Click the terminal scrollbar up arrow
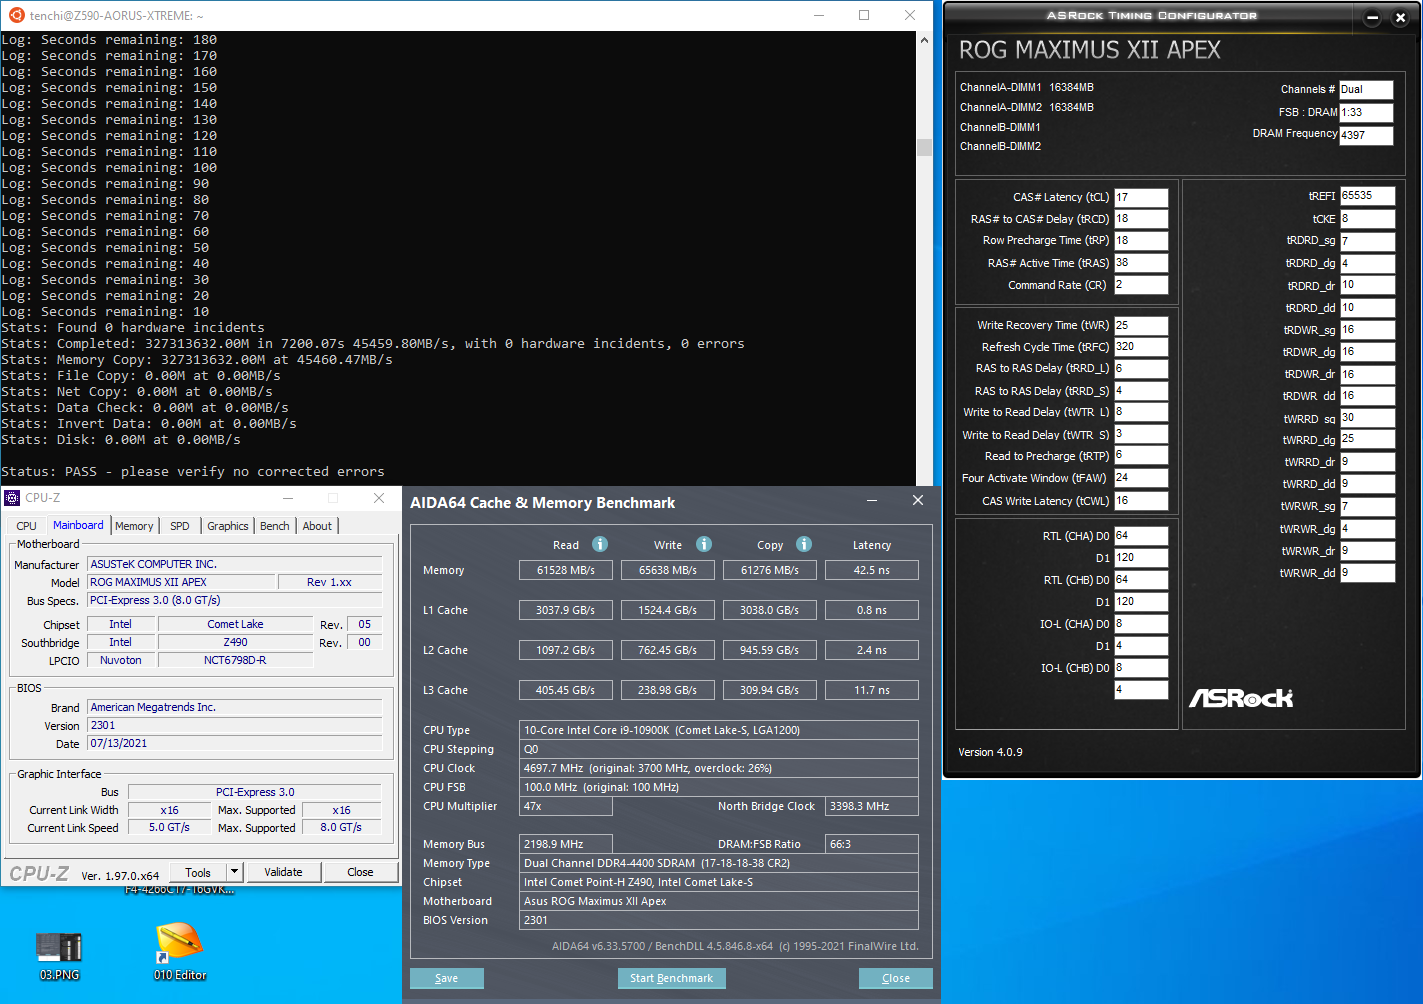 coord(925,40)
